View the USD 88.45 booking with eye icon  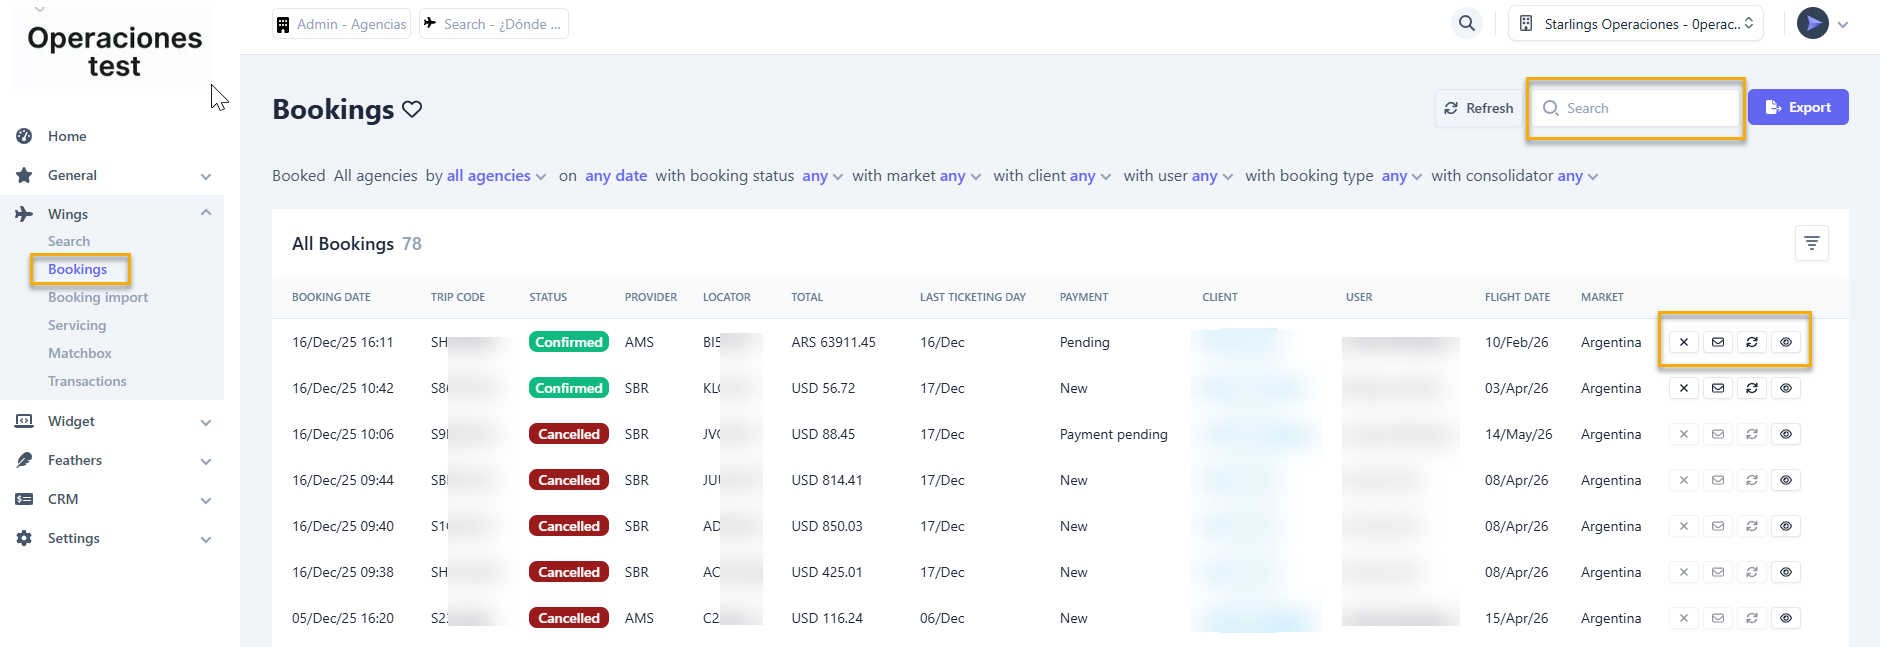tap(1786, 434)
